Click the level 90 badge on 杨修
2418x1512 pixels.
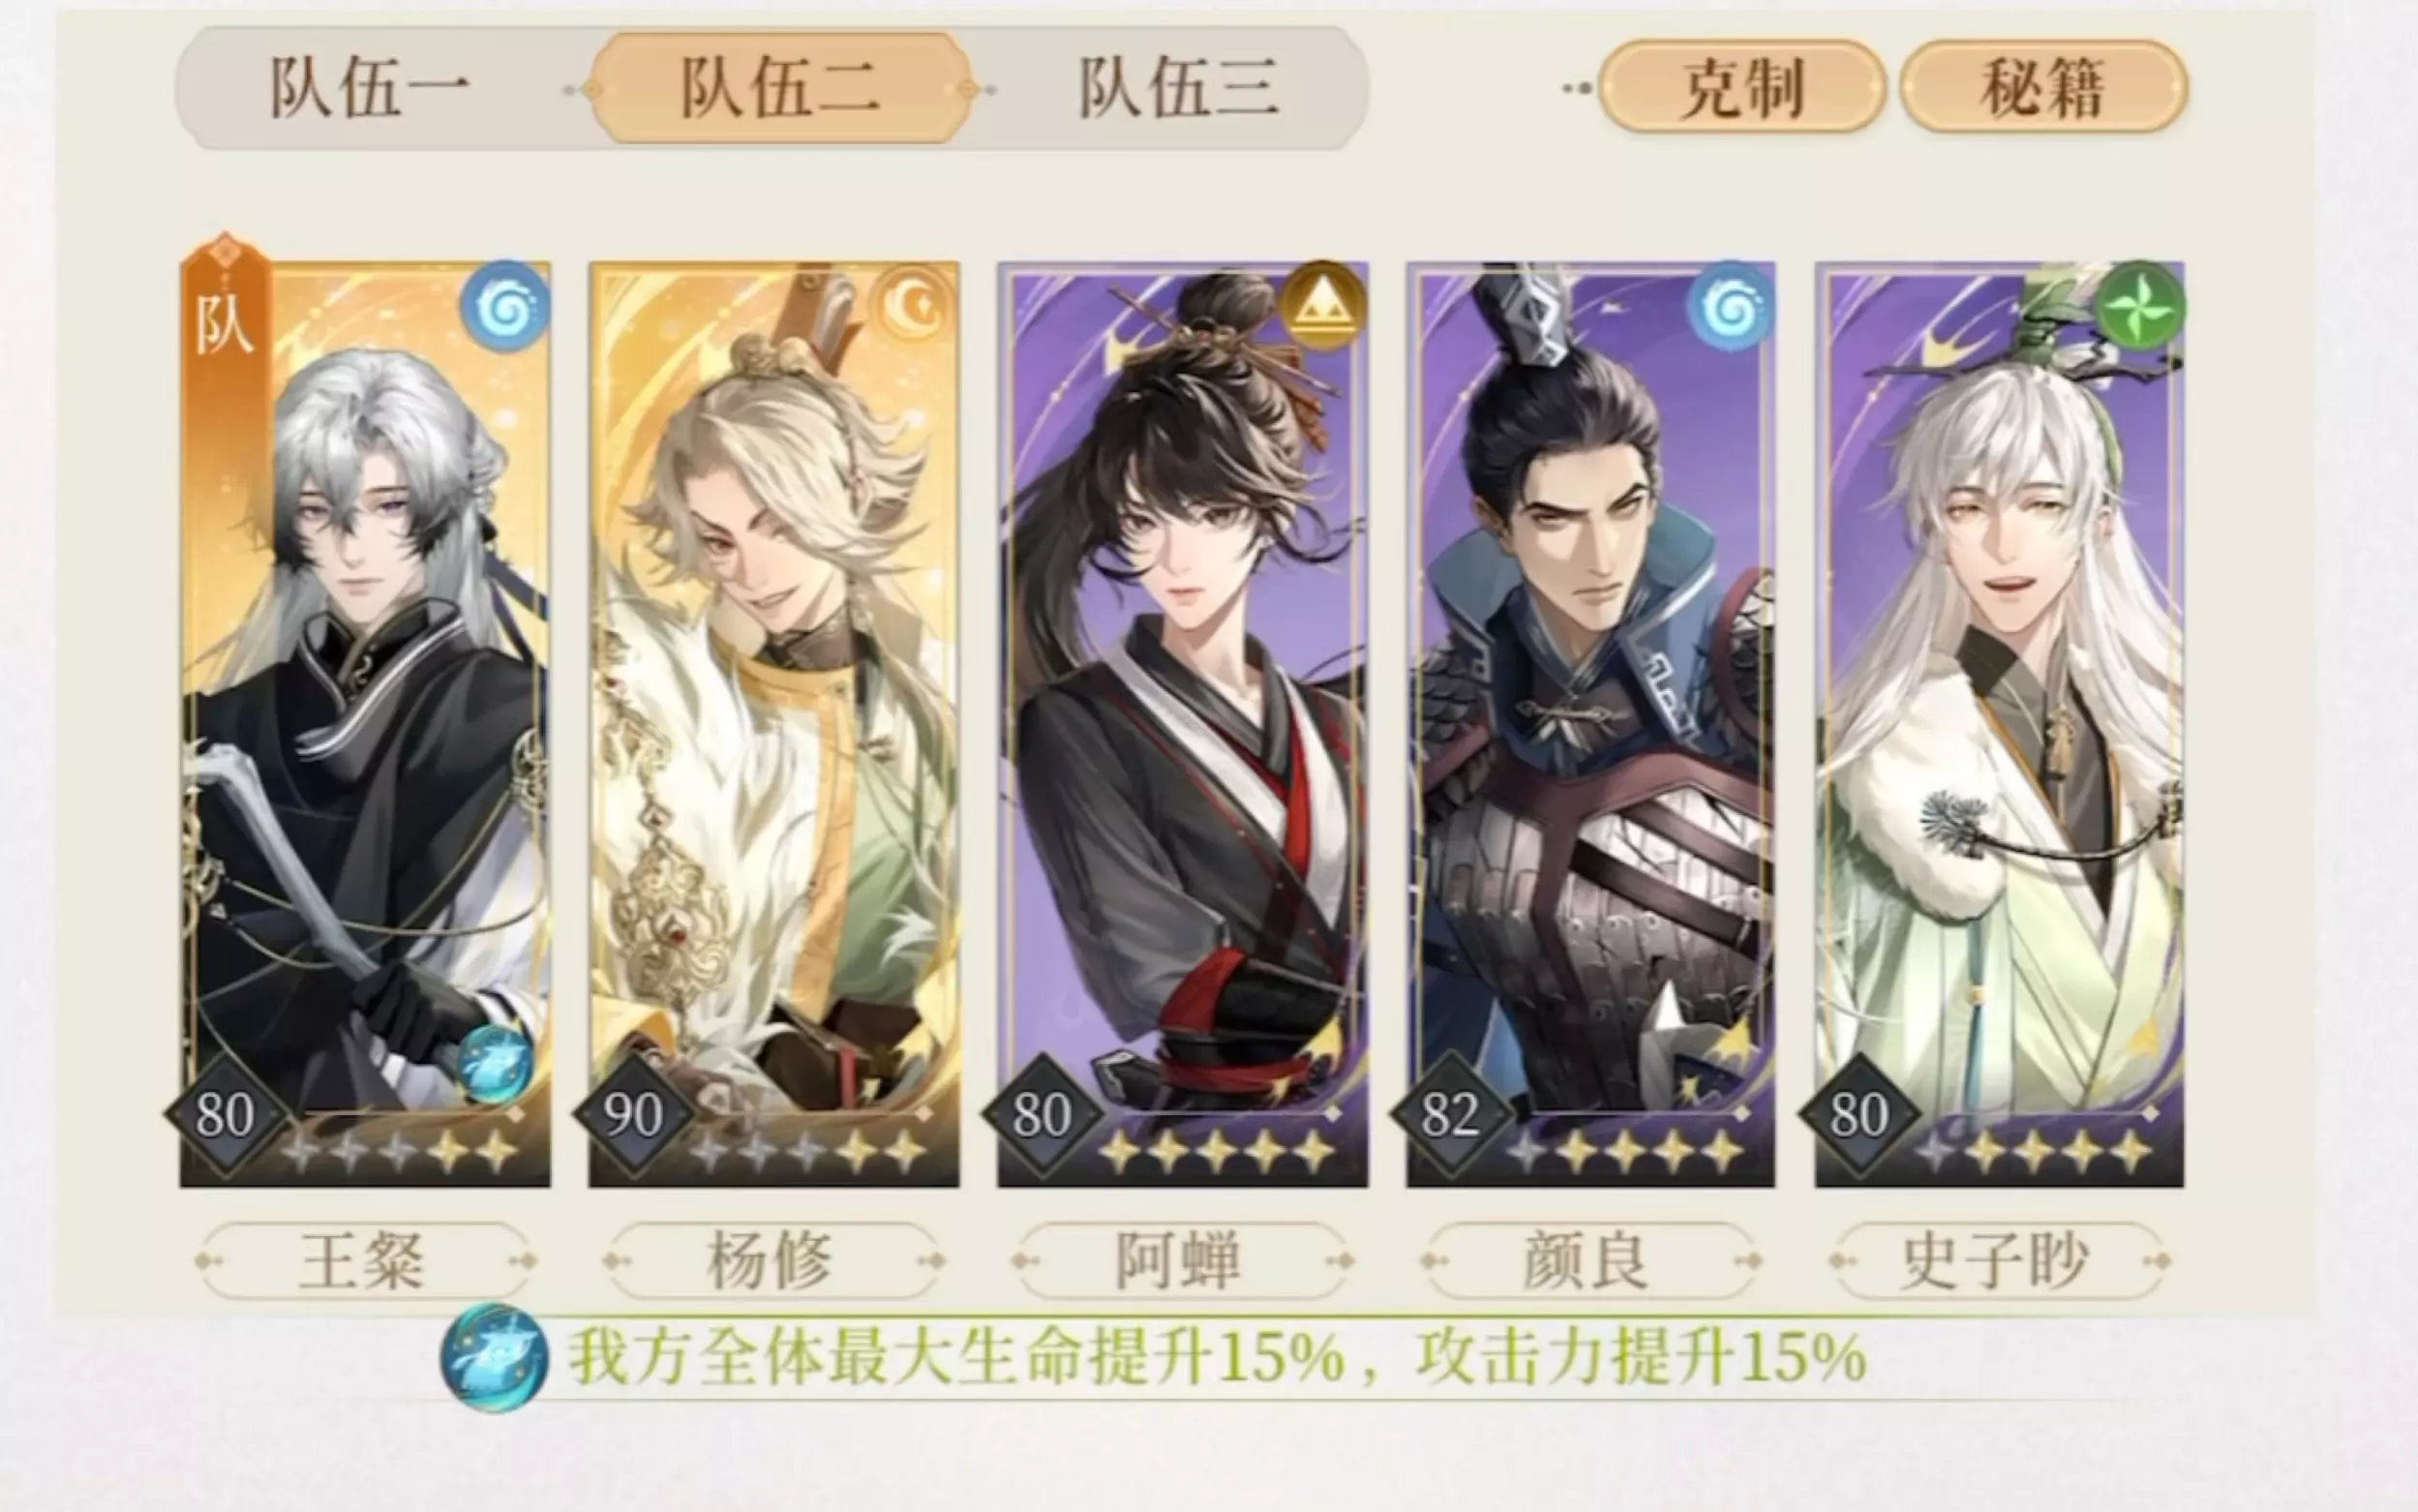[634, 1115]
